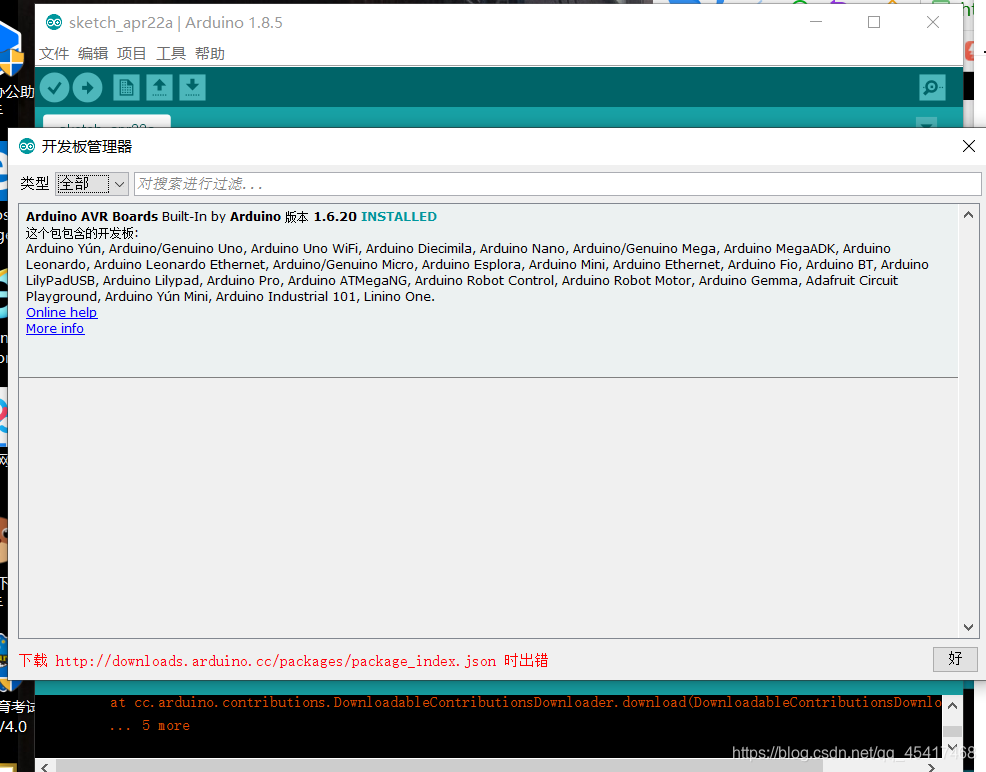Open the 文件 menu
The height and width of the screenshot is (772, 986).
pyautogui.click(x=55, y=53)
